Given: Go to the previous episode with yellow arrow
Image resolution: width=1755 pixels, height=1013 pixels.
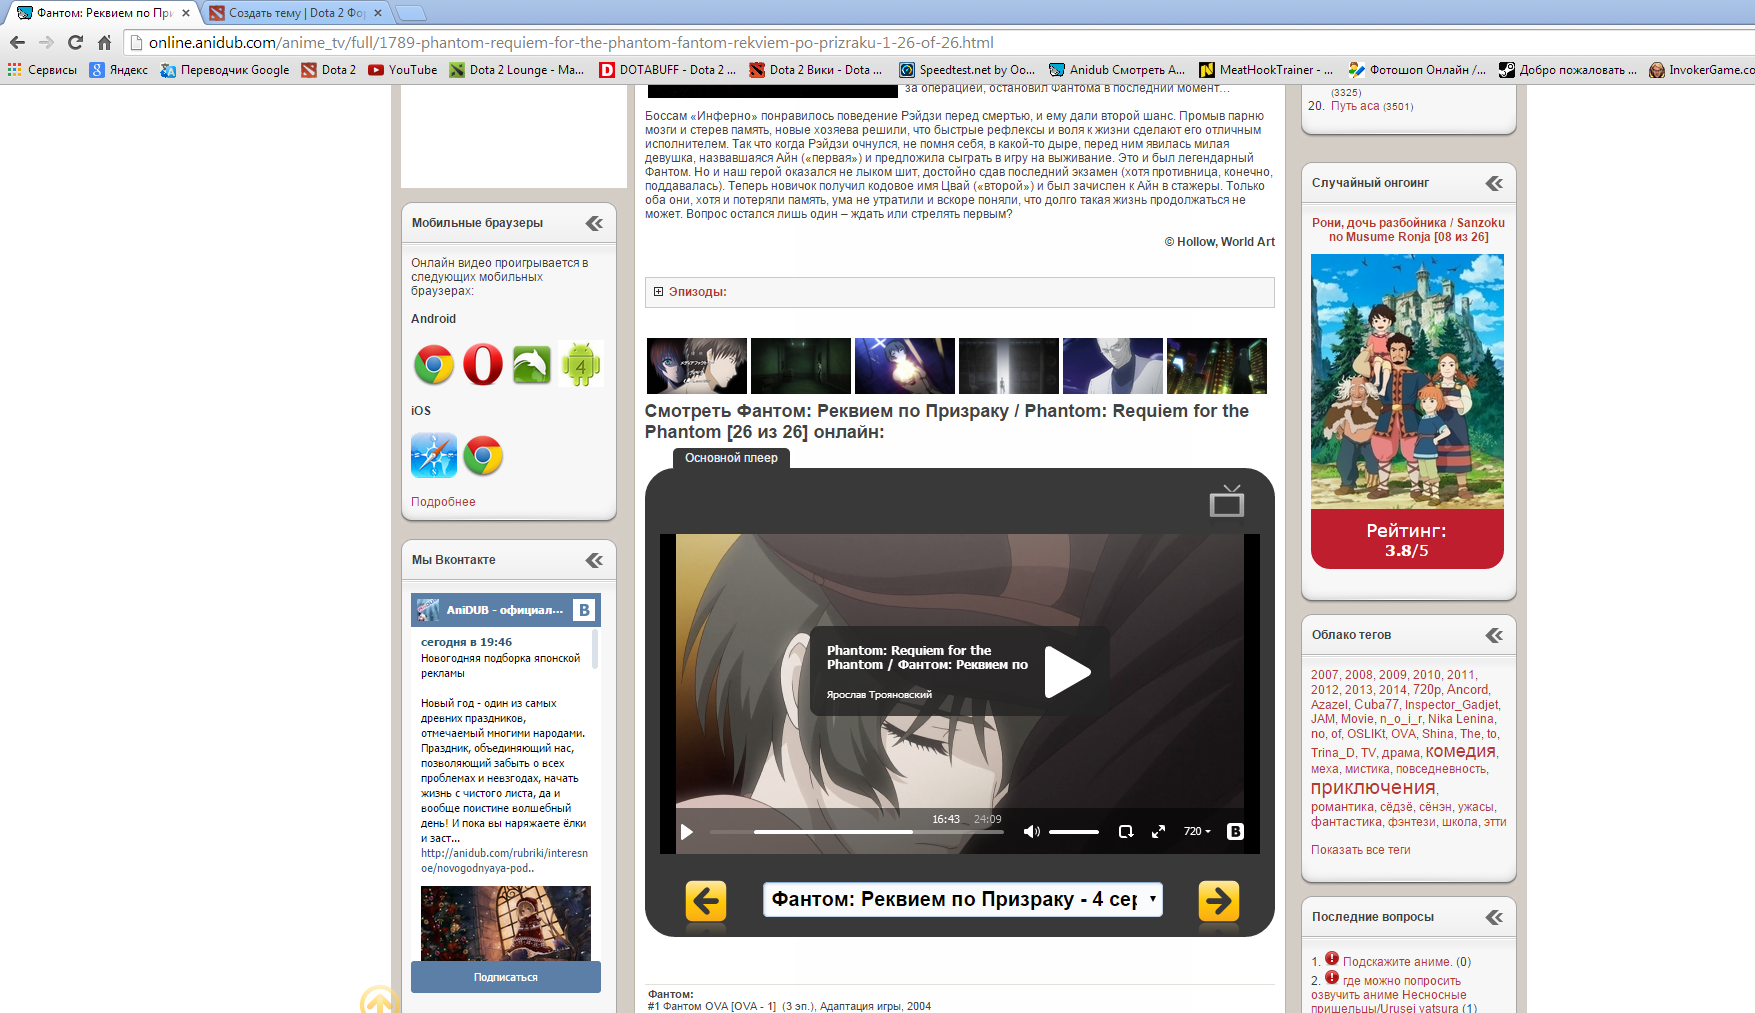Looking at the screenshot, I should pos(706,901).
